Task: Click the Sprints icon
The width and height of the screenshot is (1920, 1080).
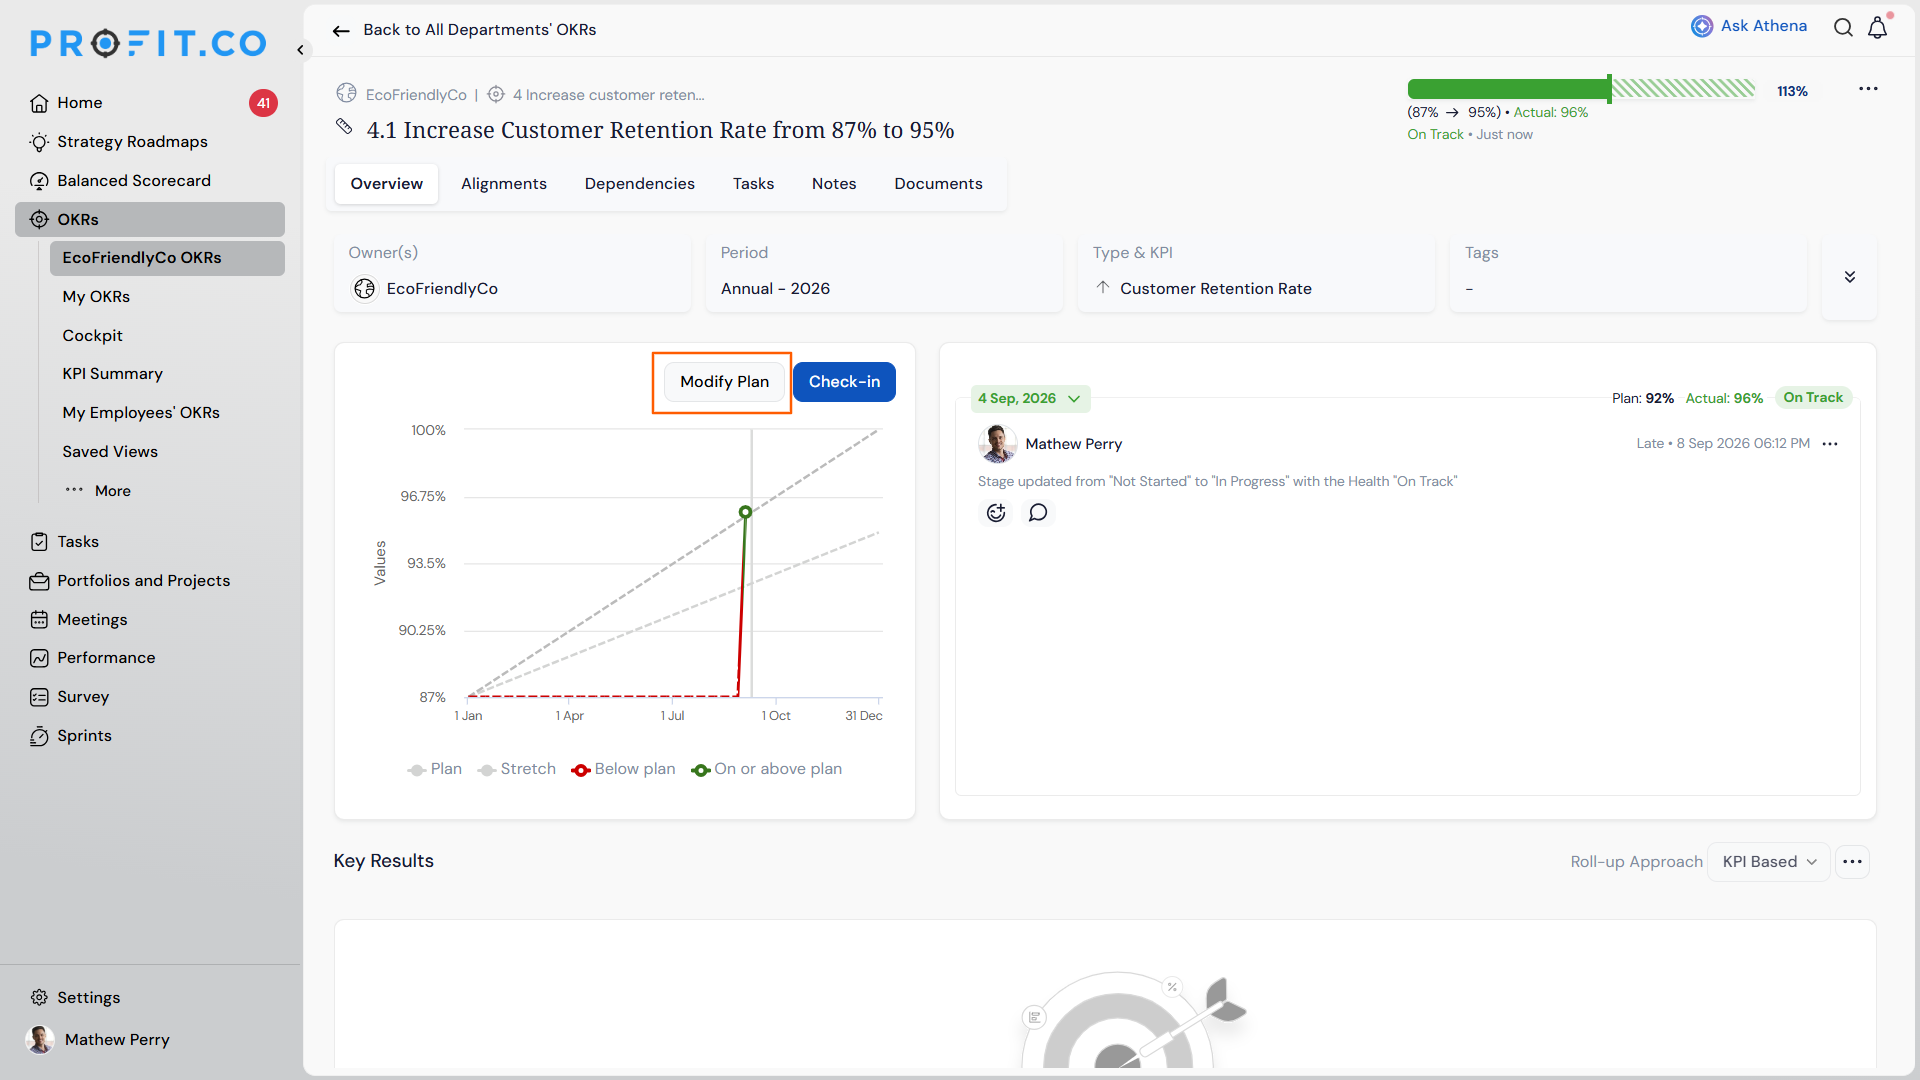Action: click(39, 736)
